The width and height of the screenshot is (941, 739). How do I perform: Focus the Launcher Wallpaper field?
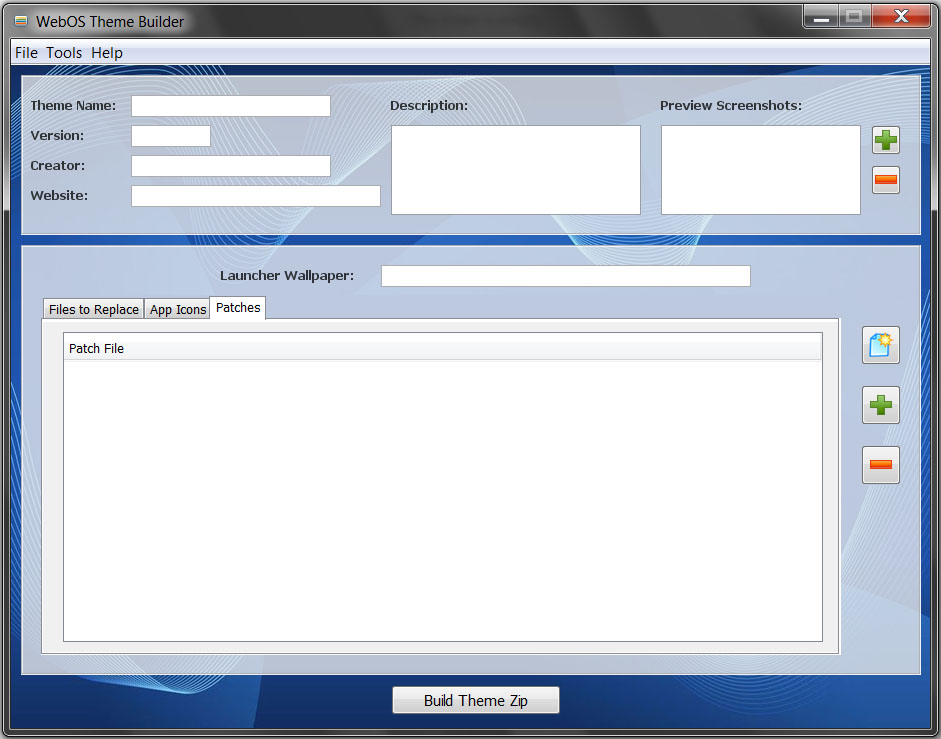pyautogui.click(x=566, y=276)
